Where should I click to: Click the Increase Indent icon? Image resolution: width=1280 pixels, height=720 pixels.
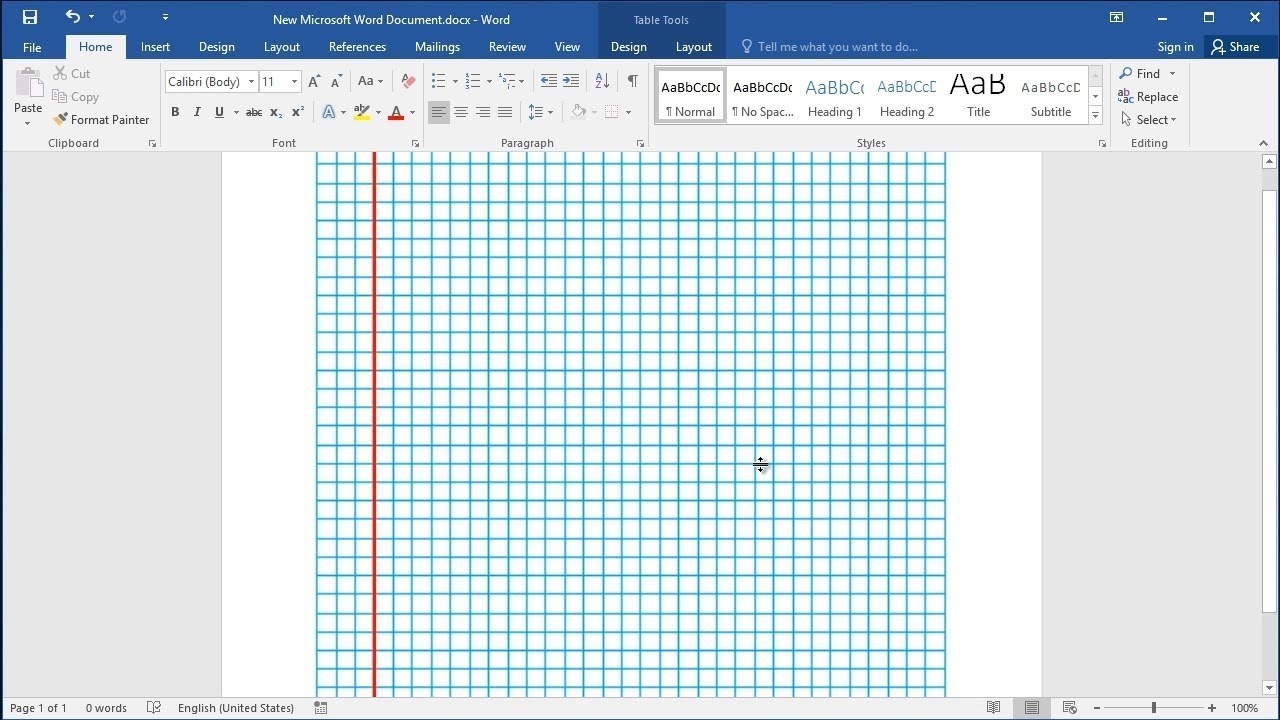[571, 82]
